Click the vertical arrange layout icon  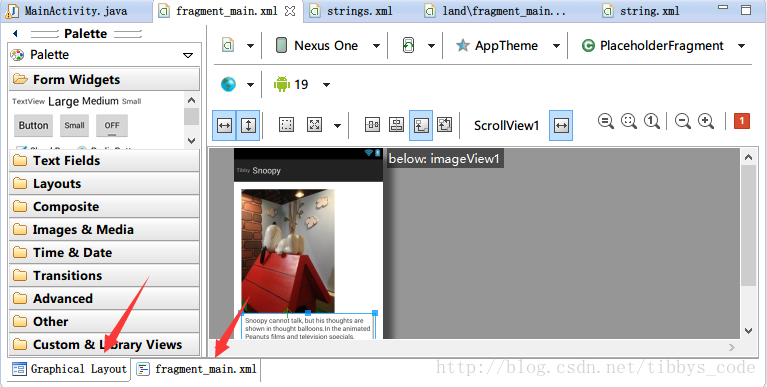point(396,124)
